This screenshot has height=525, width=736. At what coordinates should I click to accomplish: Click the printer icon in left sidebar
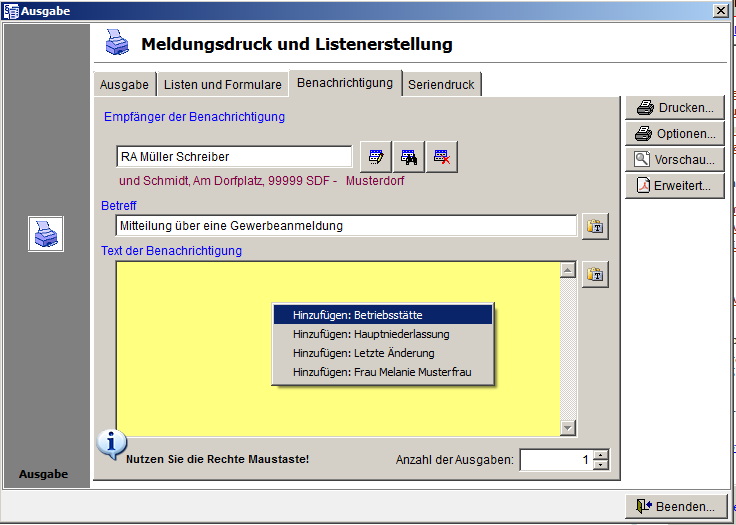point(46,233)
